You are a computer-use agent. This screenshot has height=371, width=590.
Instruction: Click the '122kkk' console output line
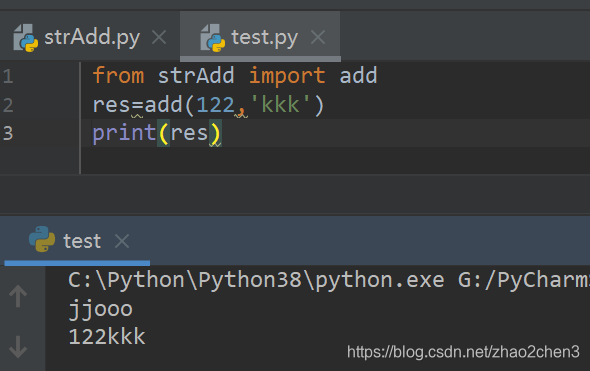(107, 337)
